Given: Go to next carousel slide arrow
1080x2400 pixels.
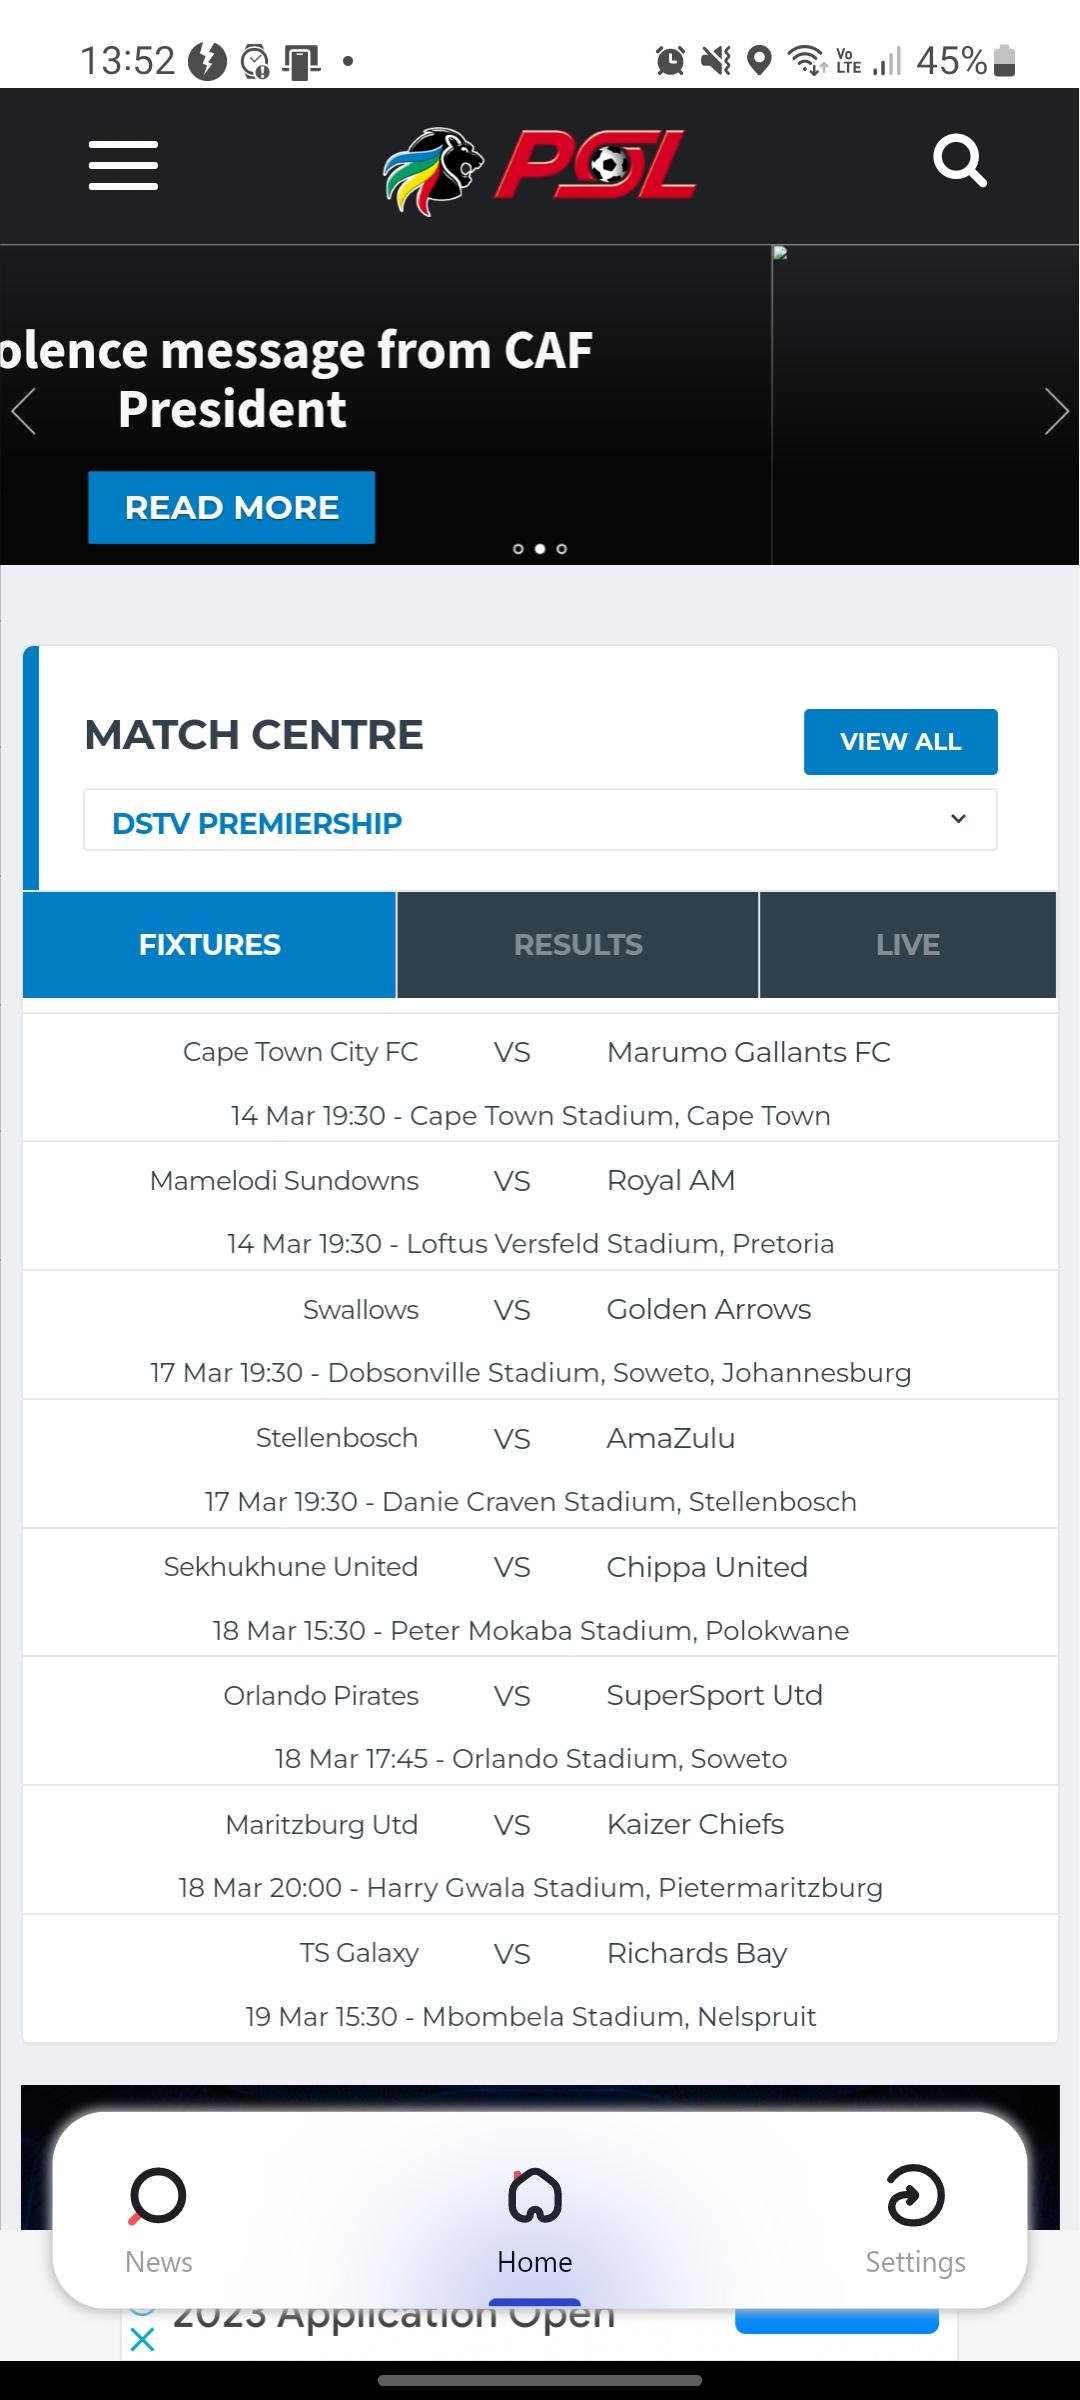Looking at the screenshot, I should [x=1056, y=411].
